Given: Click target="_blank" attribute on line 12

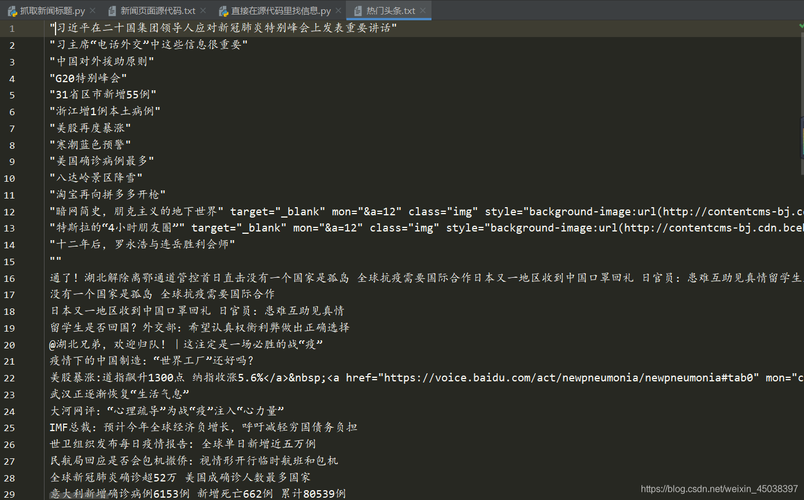Looking at the screenshot, I should [277, 211].
